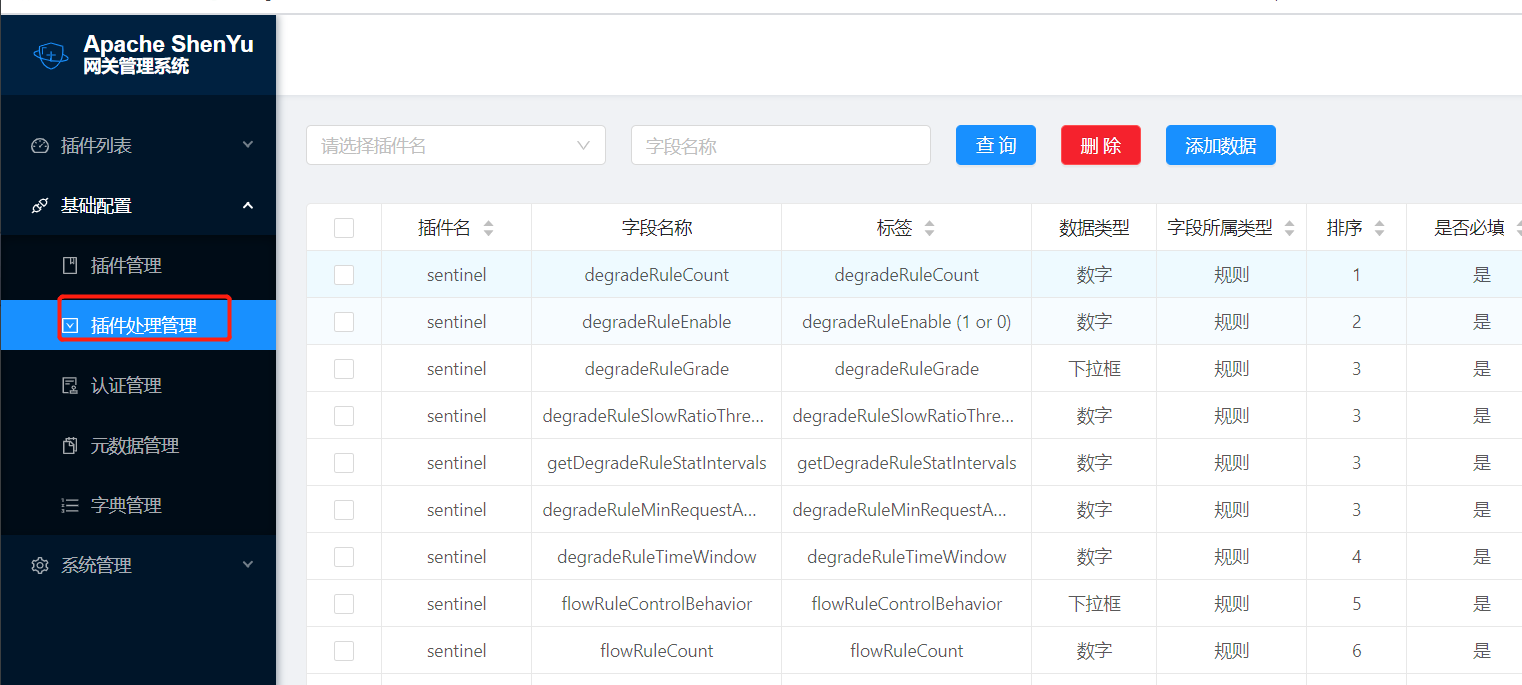Select the 插件列表 sidebar icon
The width and height of the screenshot is (1522, 685).
(40, 144)
